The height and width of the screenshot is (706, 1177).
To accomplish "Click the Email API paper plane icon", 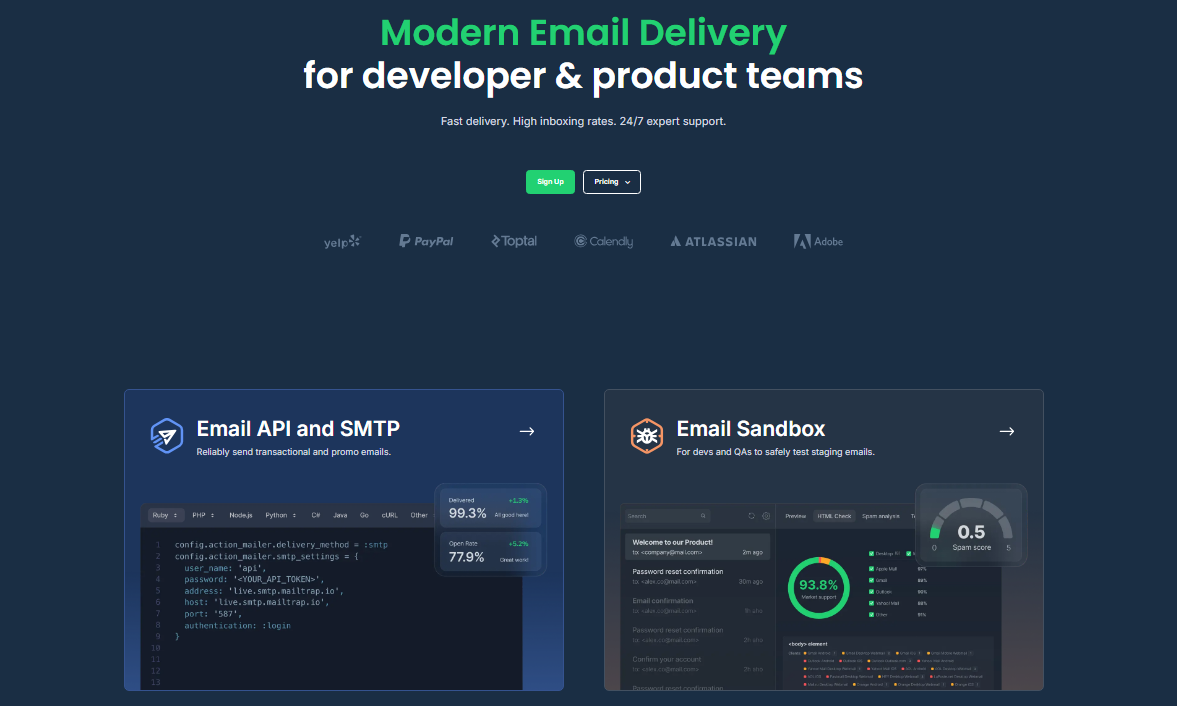I will pyautogui.click(x=167, y=436).
